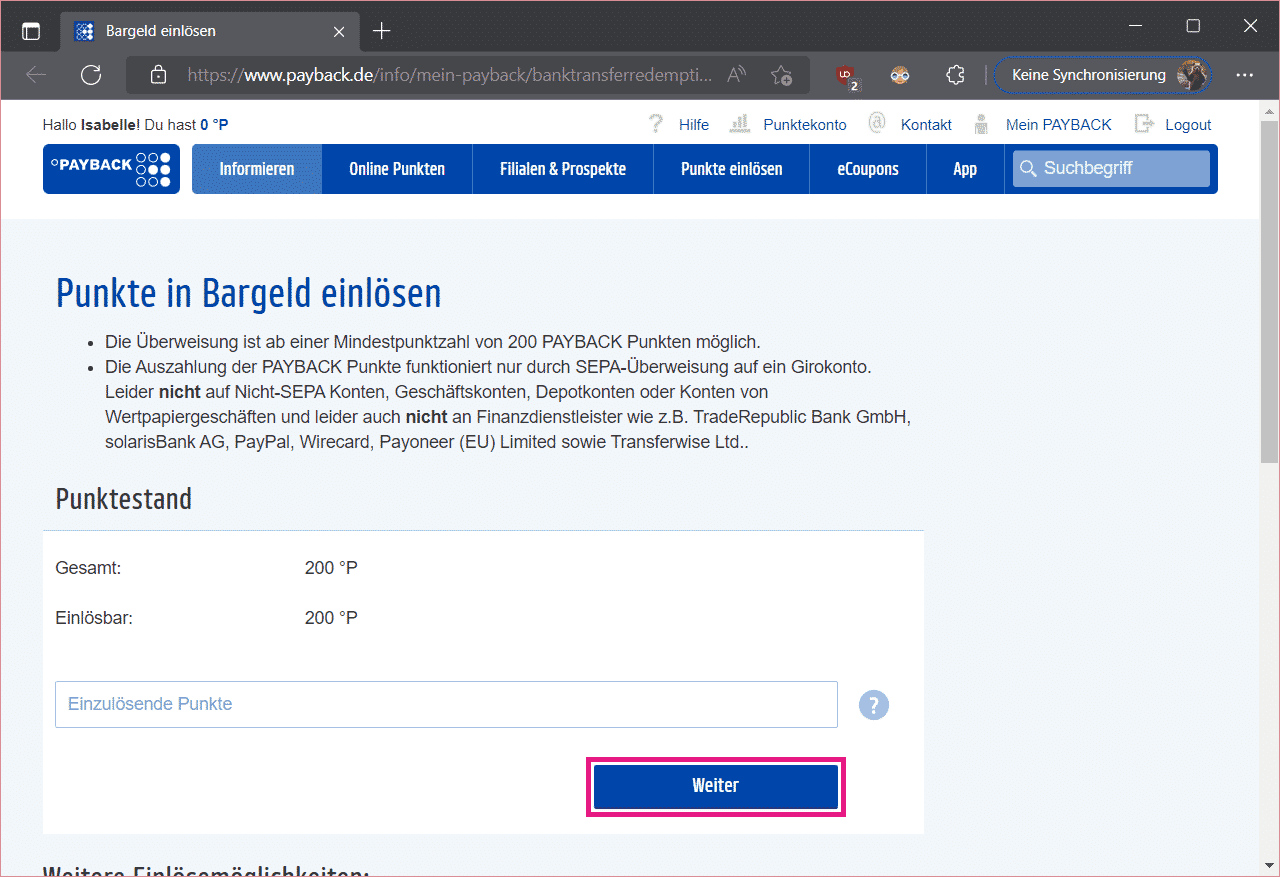Switch to the Punkte einlösen navigation item
This screenshot has width=1280, height=877.
(731, 168)
